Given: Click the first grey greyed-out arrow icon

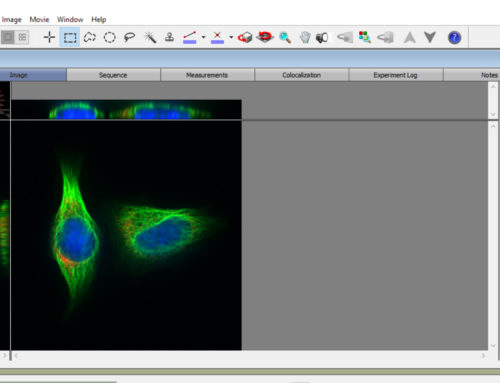Looking at the screenshot, I should tap(345, 37).
